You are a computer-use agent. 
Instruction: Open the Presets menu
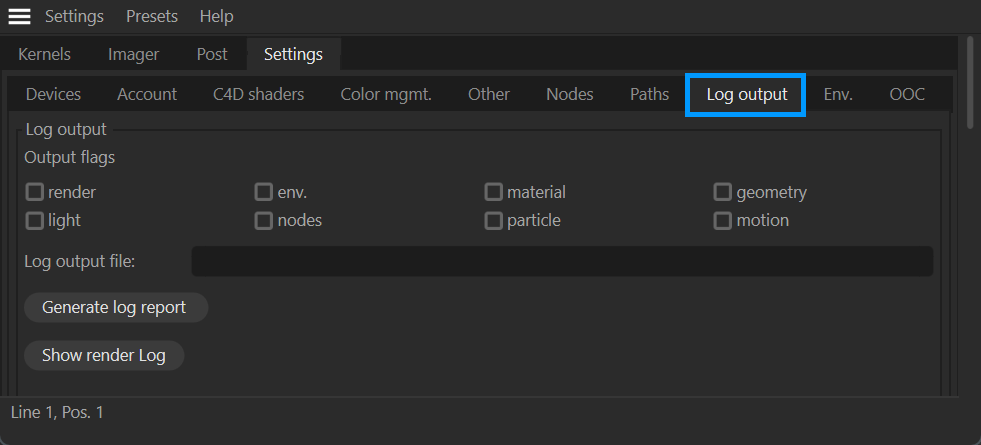[x=152, y=16]
